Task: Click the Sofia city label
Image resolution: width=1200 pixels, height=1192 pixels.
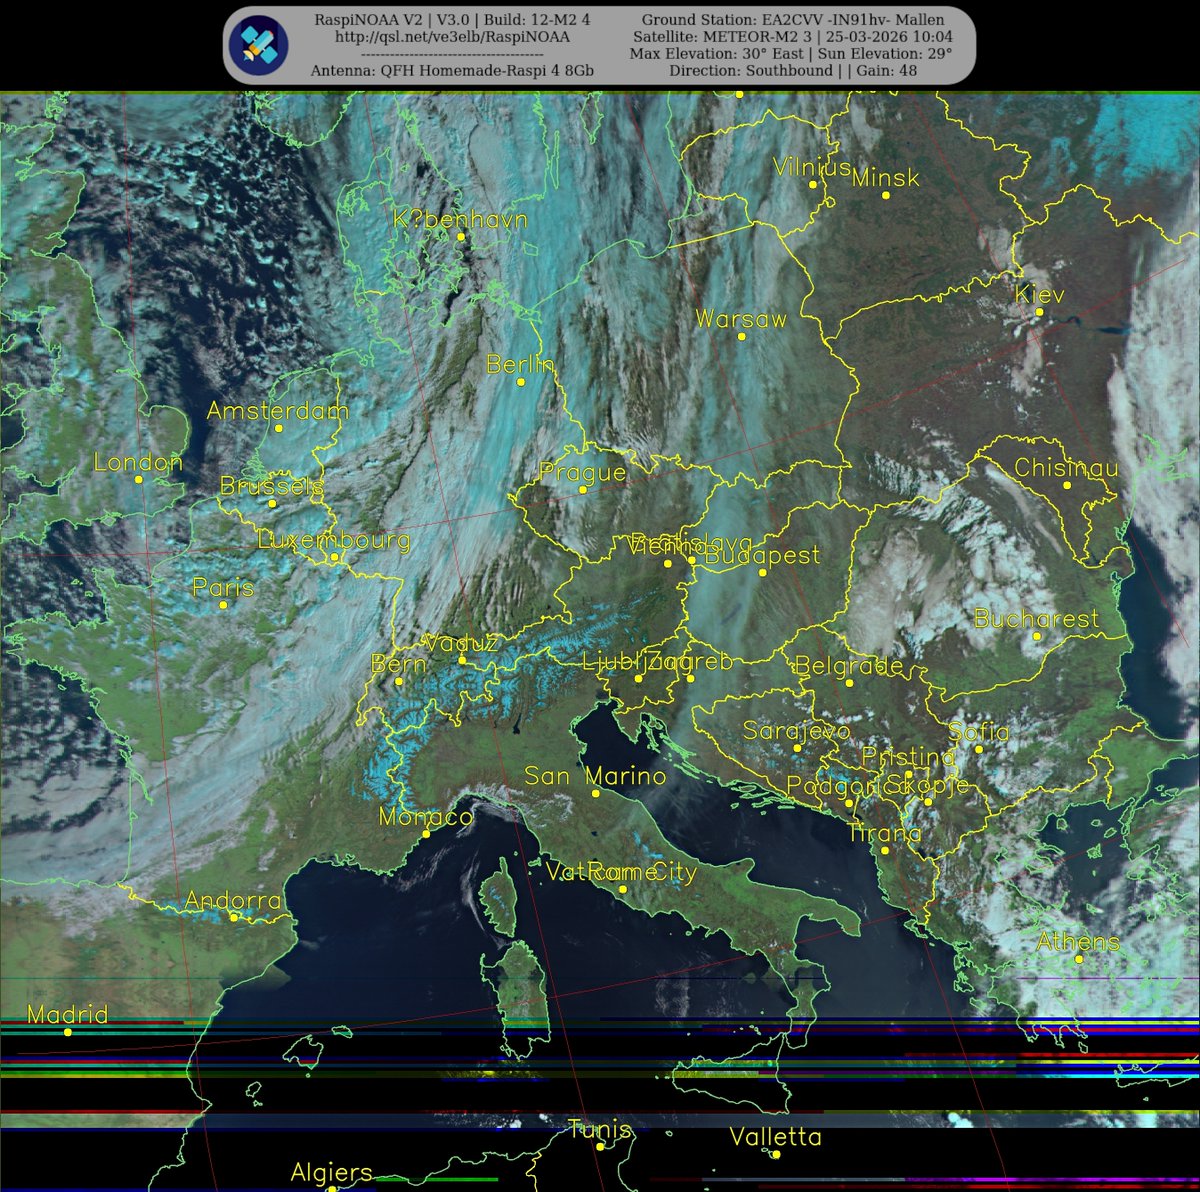Action: pos(978,732)
